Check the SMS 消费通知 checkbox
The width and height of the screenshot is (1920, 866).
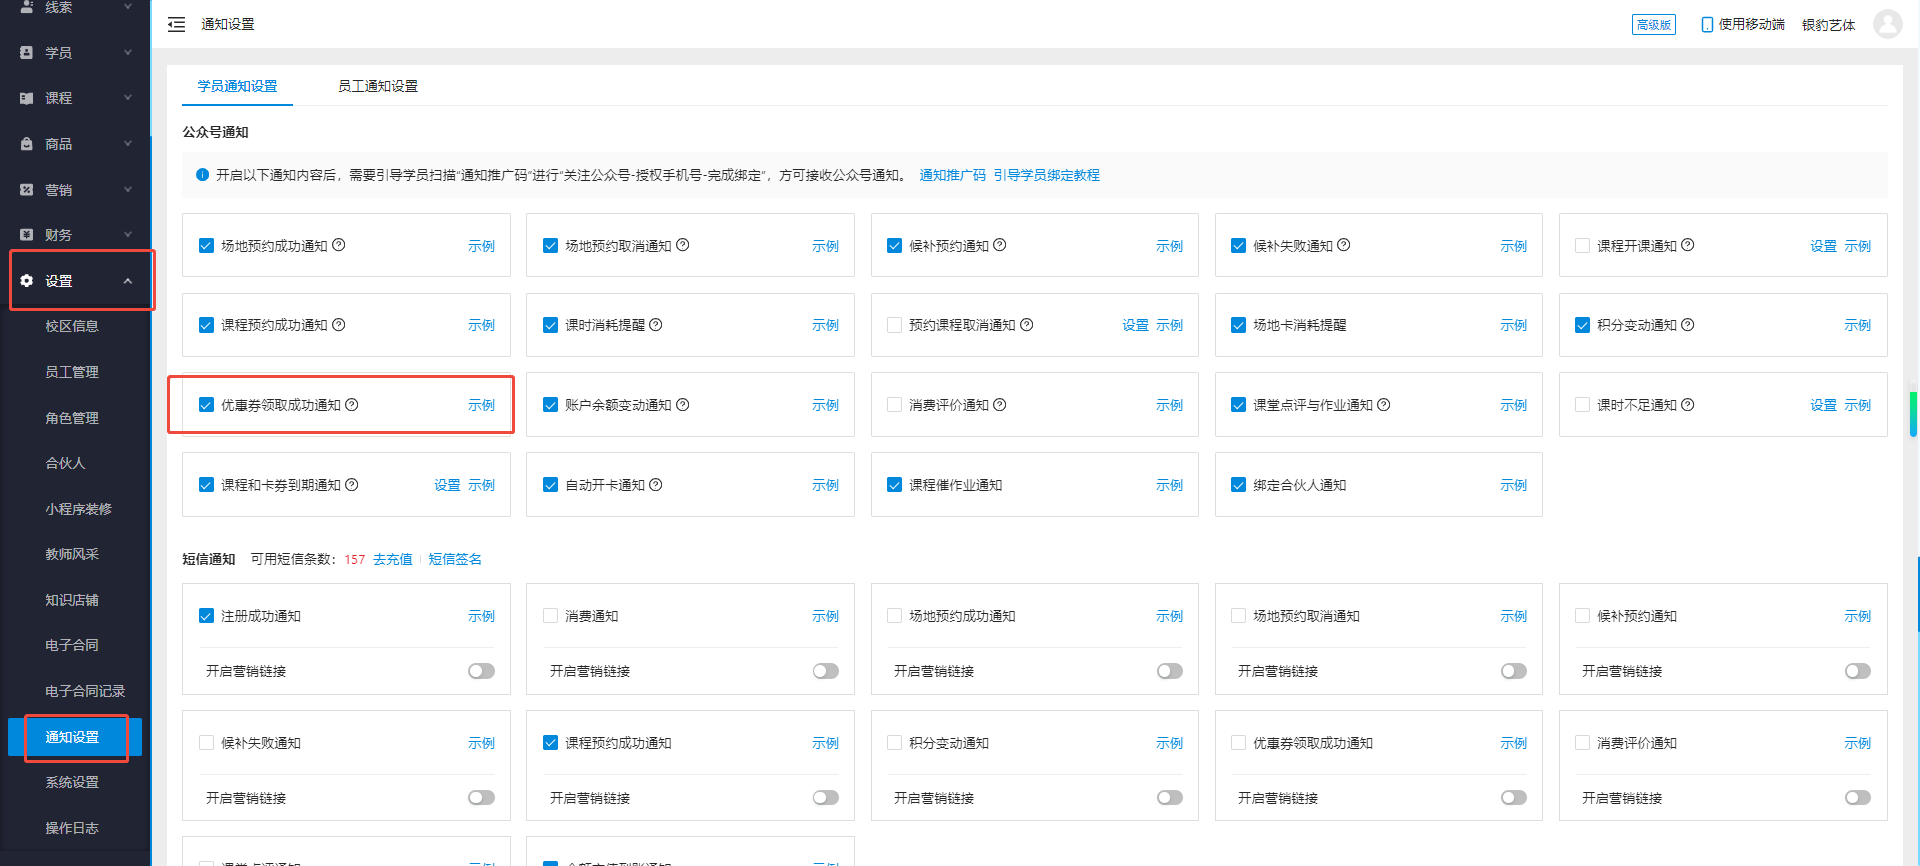(x=550, y=616)
